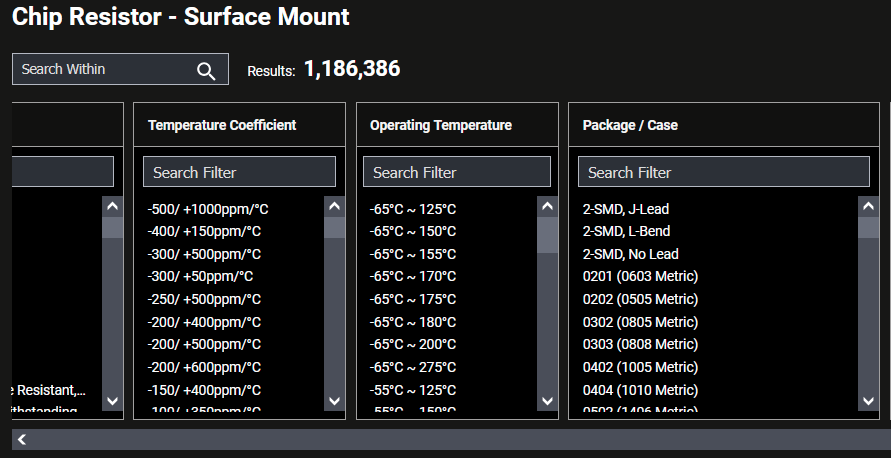The height and width of the screenshot is (458, 891).
Task: Select -300/ +50ppm/°C option
Action: [200, 276]
